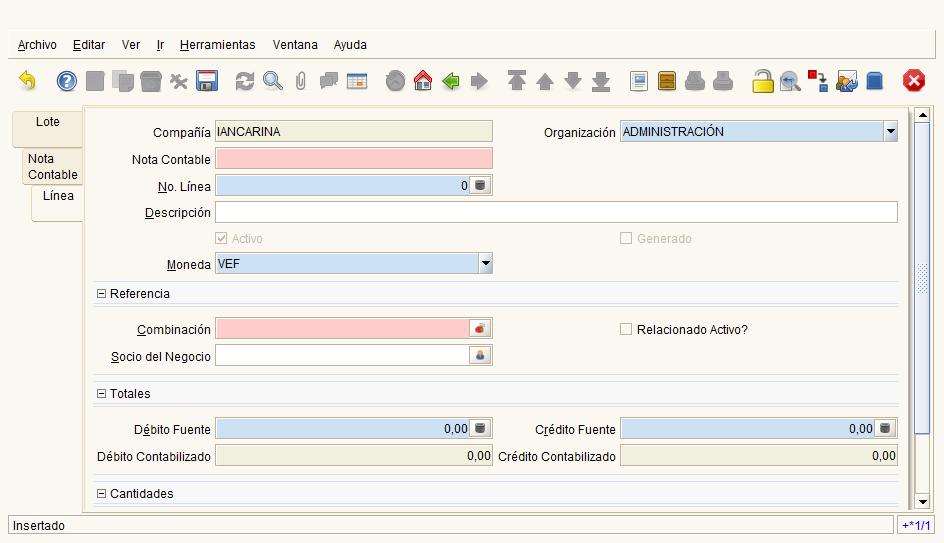Image resolution: width=944 pixels, height=543 pixels.
Task: Click the Refresh arrows toolbar icon
Action: point(244,81)
